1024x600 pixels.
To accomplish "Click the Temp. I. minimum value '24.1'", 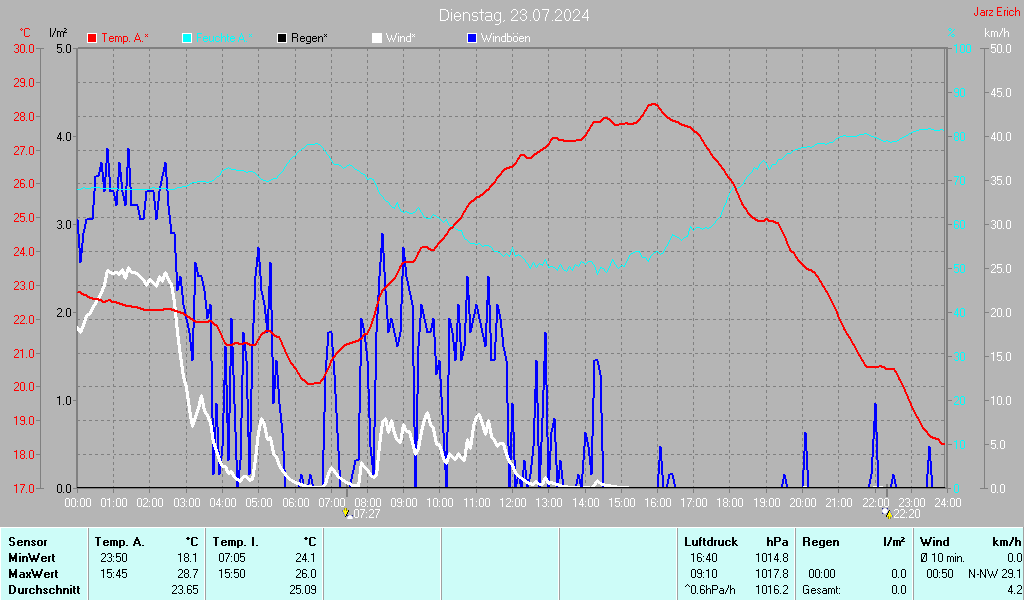I will 306,558.
